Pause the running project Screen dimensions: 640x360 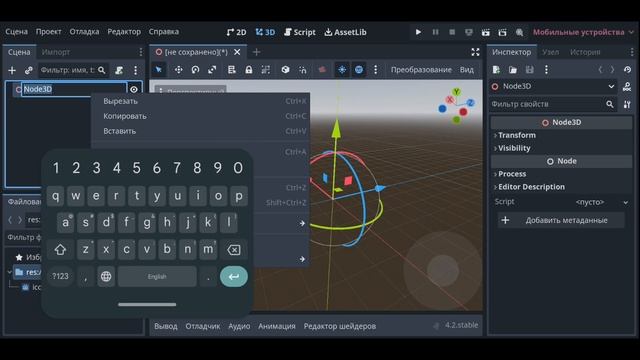click(x=436, y=32)
